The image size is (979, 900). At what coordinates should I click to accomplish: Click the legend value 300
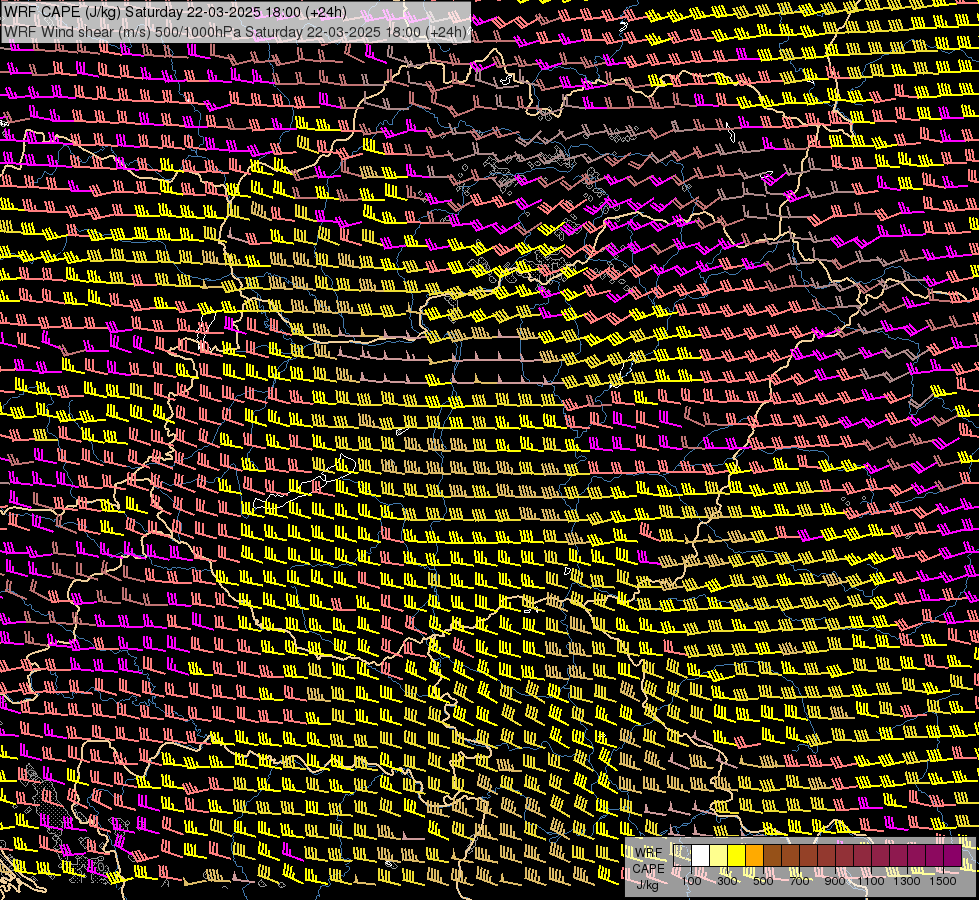tap(727, 881)
